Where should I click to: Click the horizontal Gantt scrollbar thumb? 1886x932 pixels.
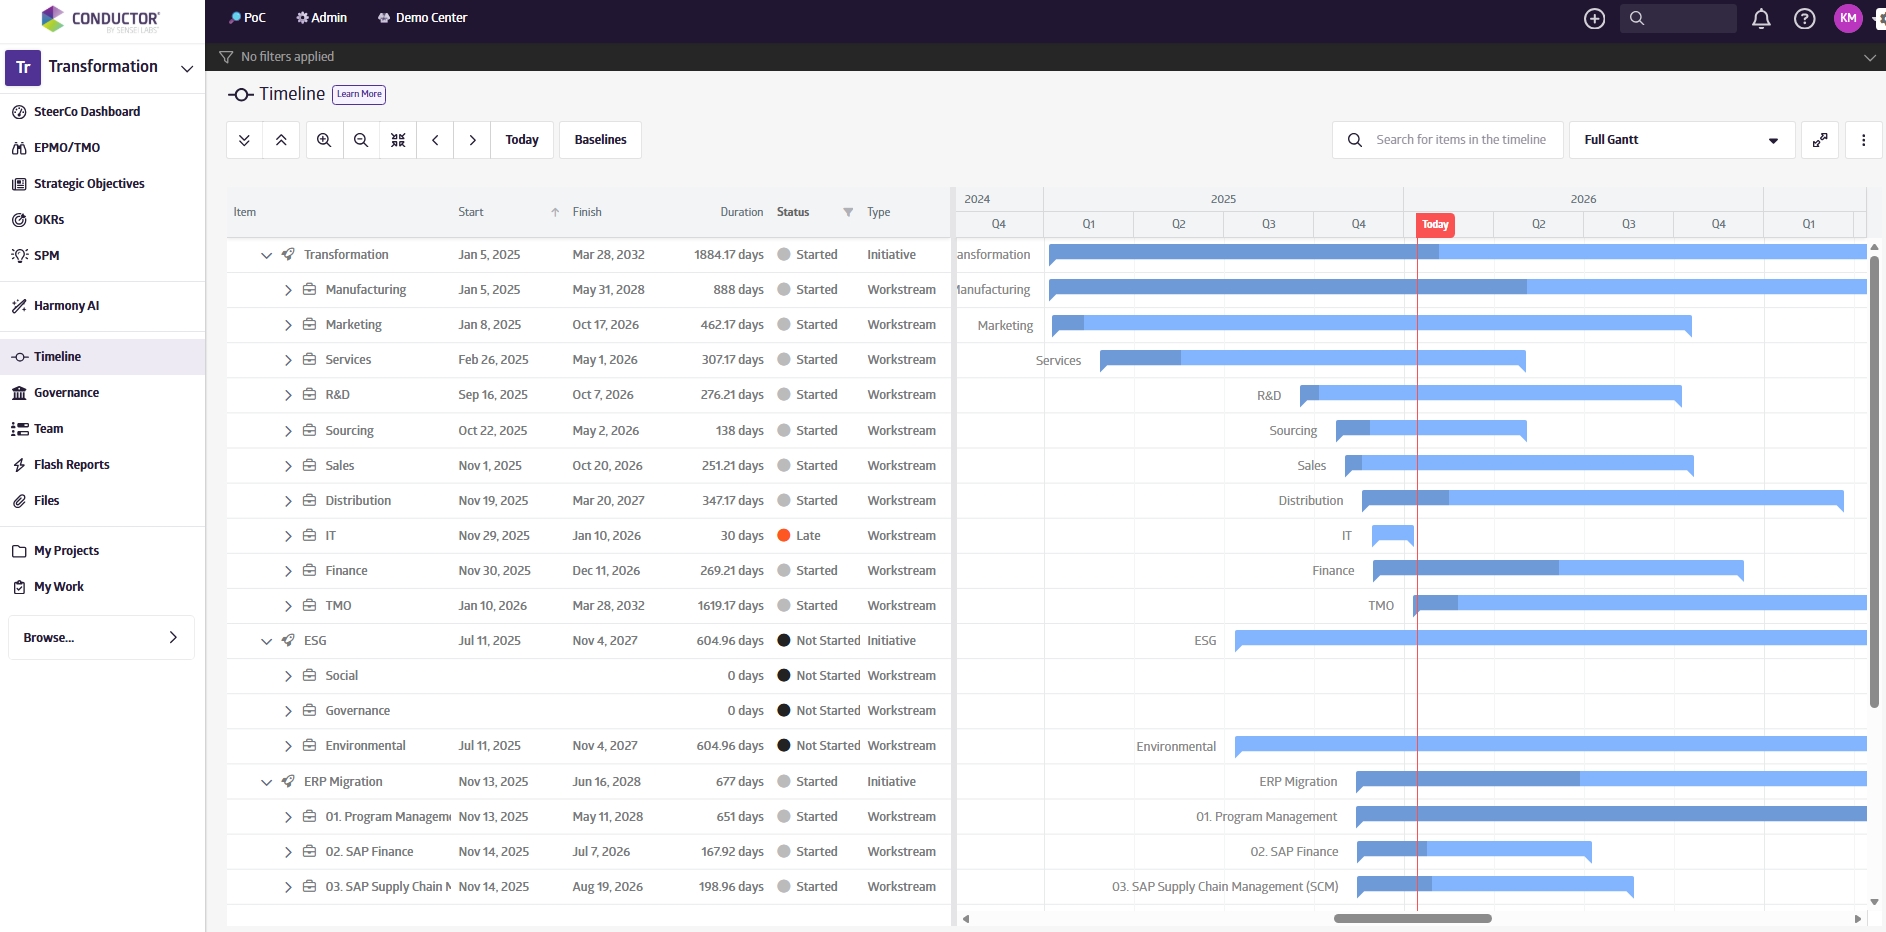1412,918
